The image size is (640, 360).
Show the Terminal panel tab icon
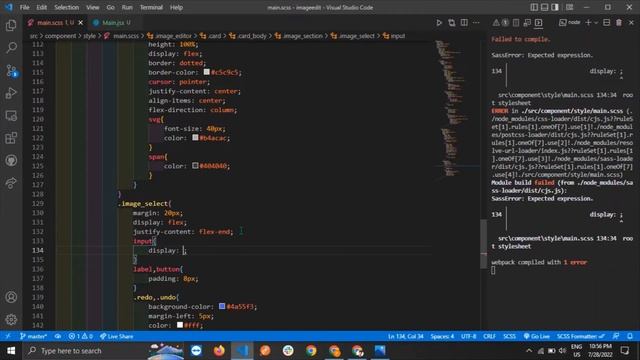[538, 23]
